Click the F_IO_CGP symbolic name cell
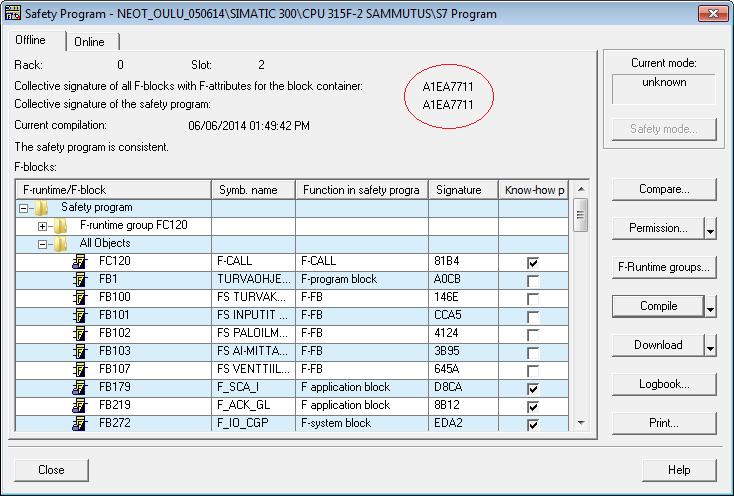Screen dimensions: 734x496 (253, 423)
